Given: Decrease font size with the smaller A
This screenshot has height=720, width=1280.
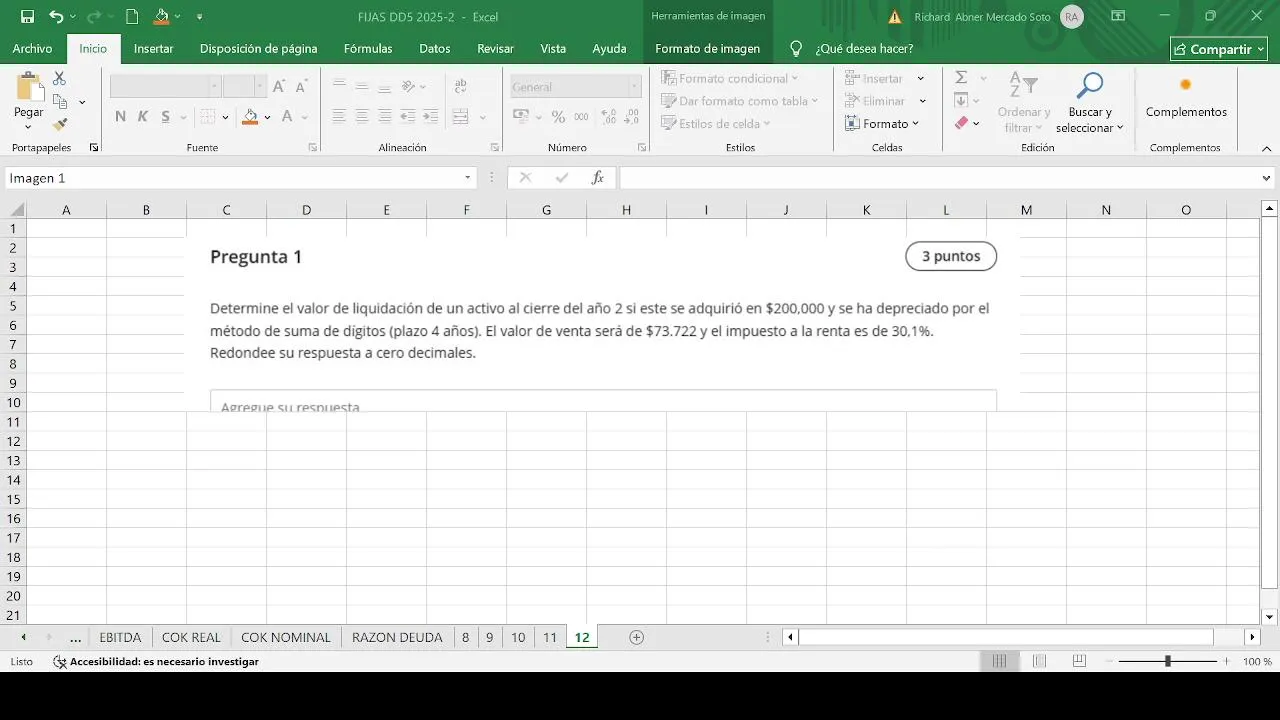Looking at the screenshot, I should point(300,87).
